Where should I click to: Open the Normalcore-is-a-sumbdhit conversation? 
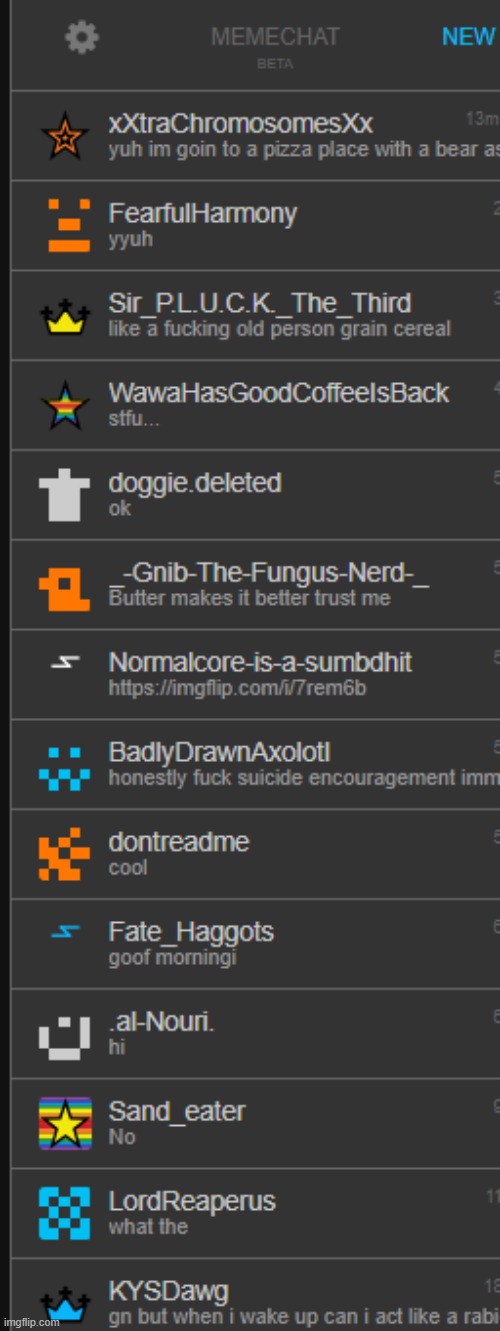click(255, 675)
